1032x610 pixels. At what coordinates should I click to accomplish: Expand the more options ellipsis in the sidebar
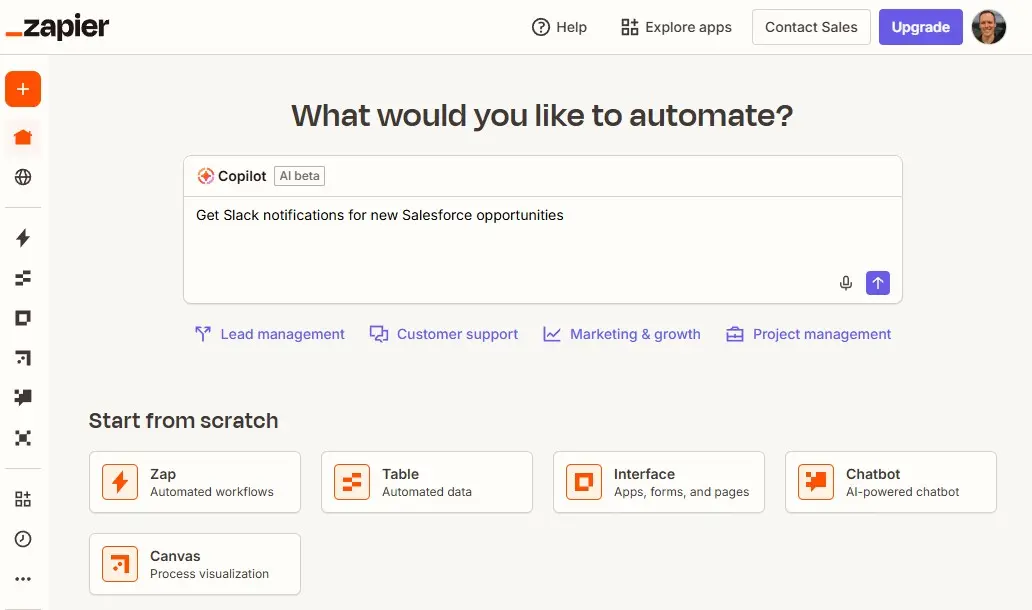point(22,578)
